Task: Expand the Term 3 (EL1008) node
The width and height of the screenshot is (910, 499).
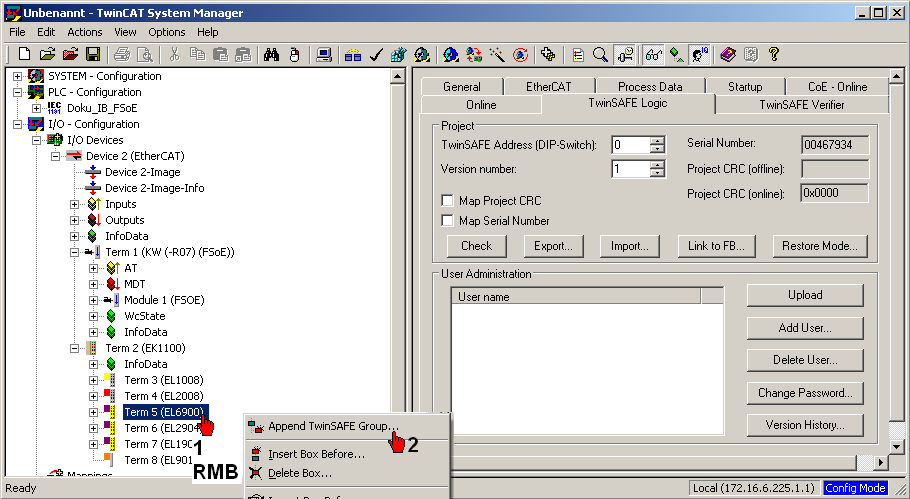Action: 93,380
